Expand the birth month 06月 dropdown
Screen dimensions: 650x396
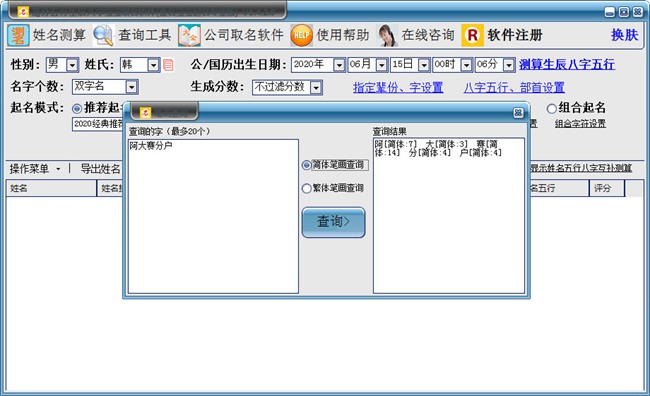tap(381, 65)
